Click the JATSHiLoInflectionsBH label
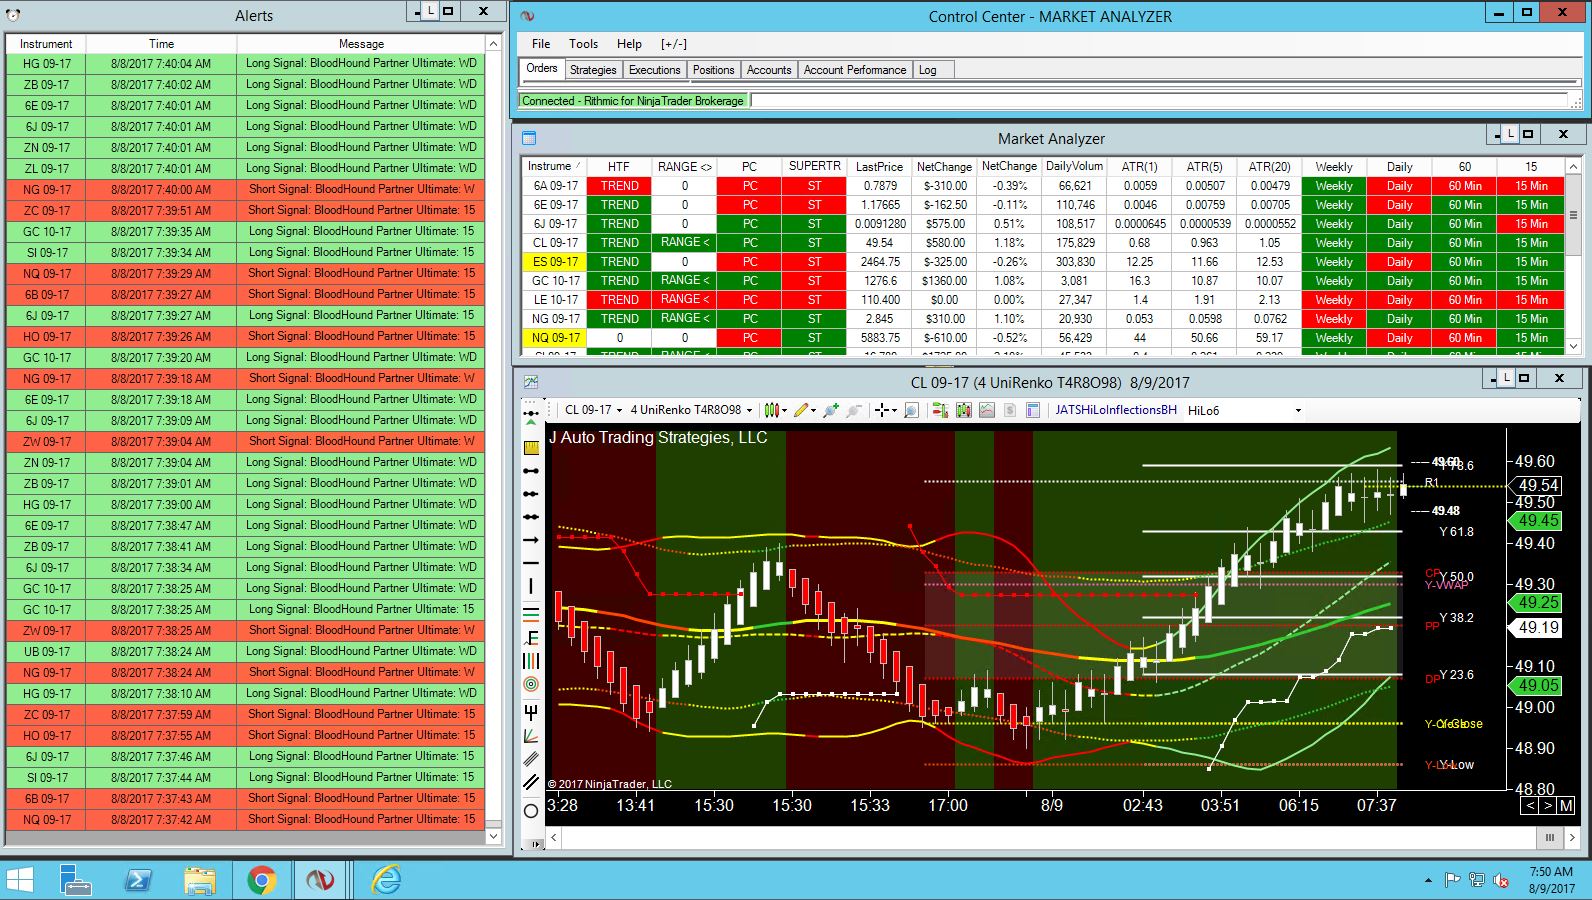 click(1116, 410)
